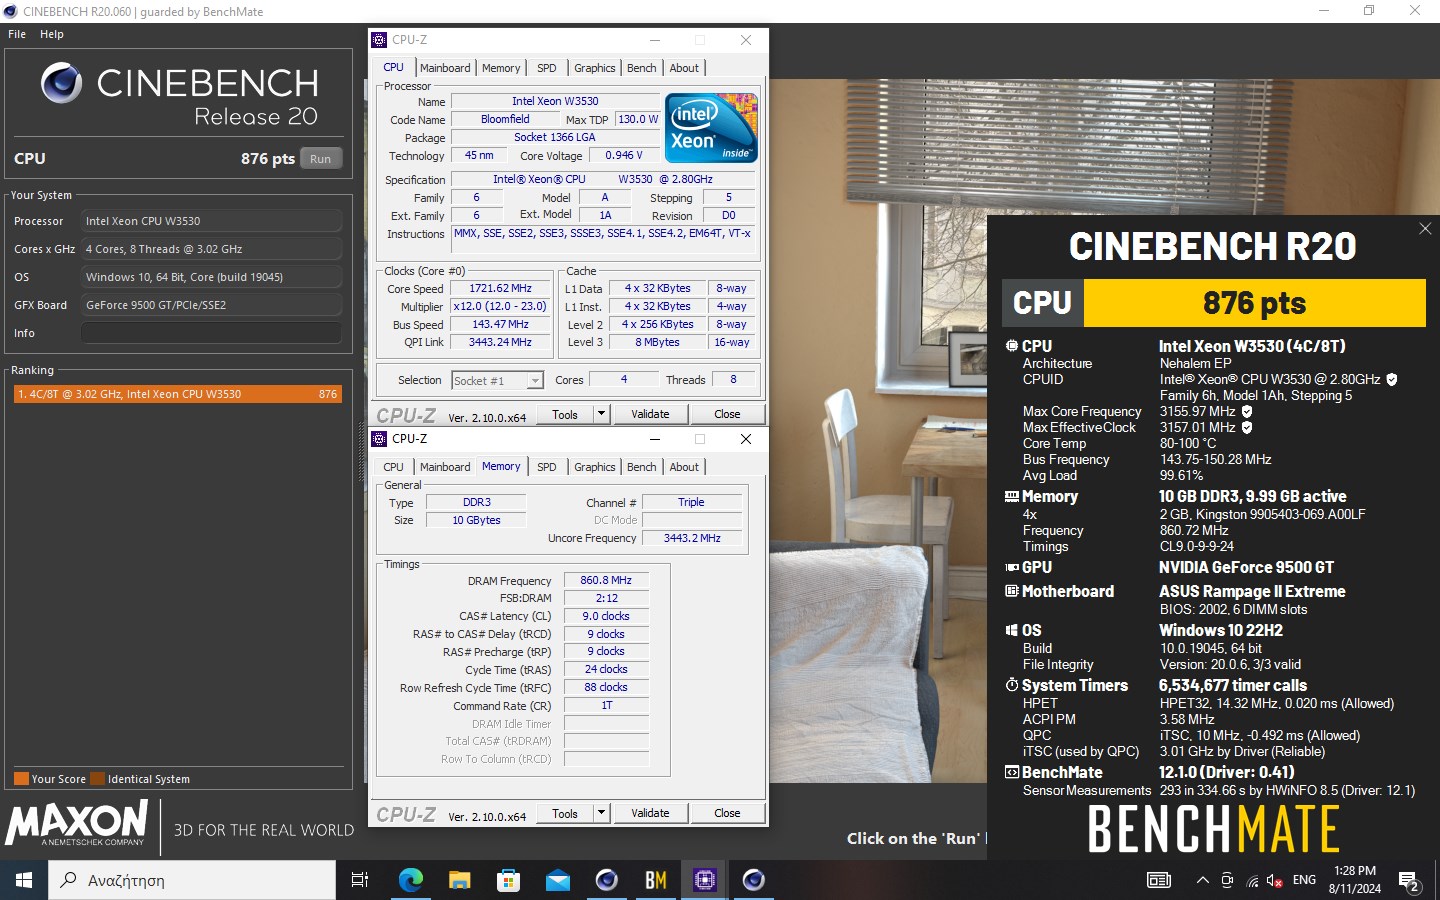
Task: Launch Microsoft Edge from the taskbar
Action: (x=411, y=880)
